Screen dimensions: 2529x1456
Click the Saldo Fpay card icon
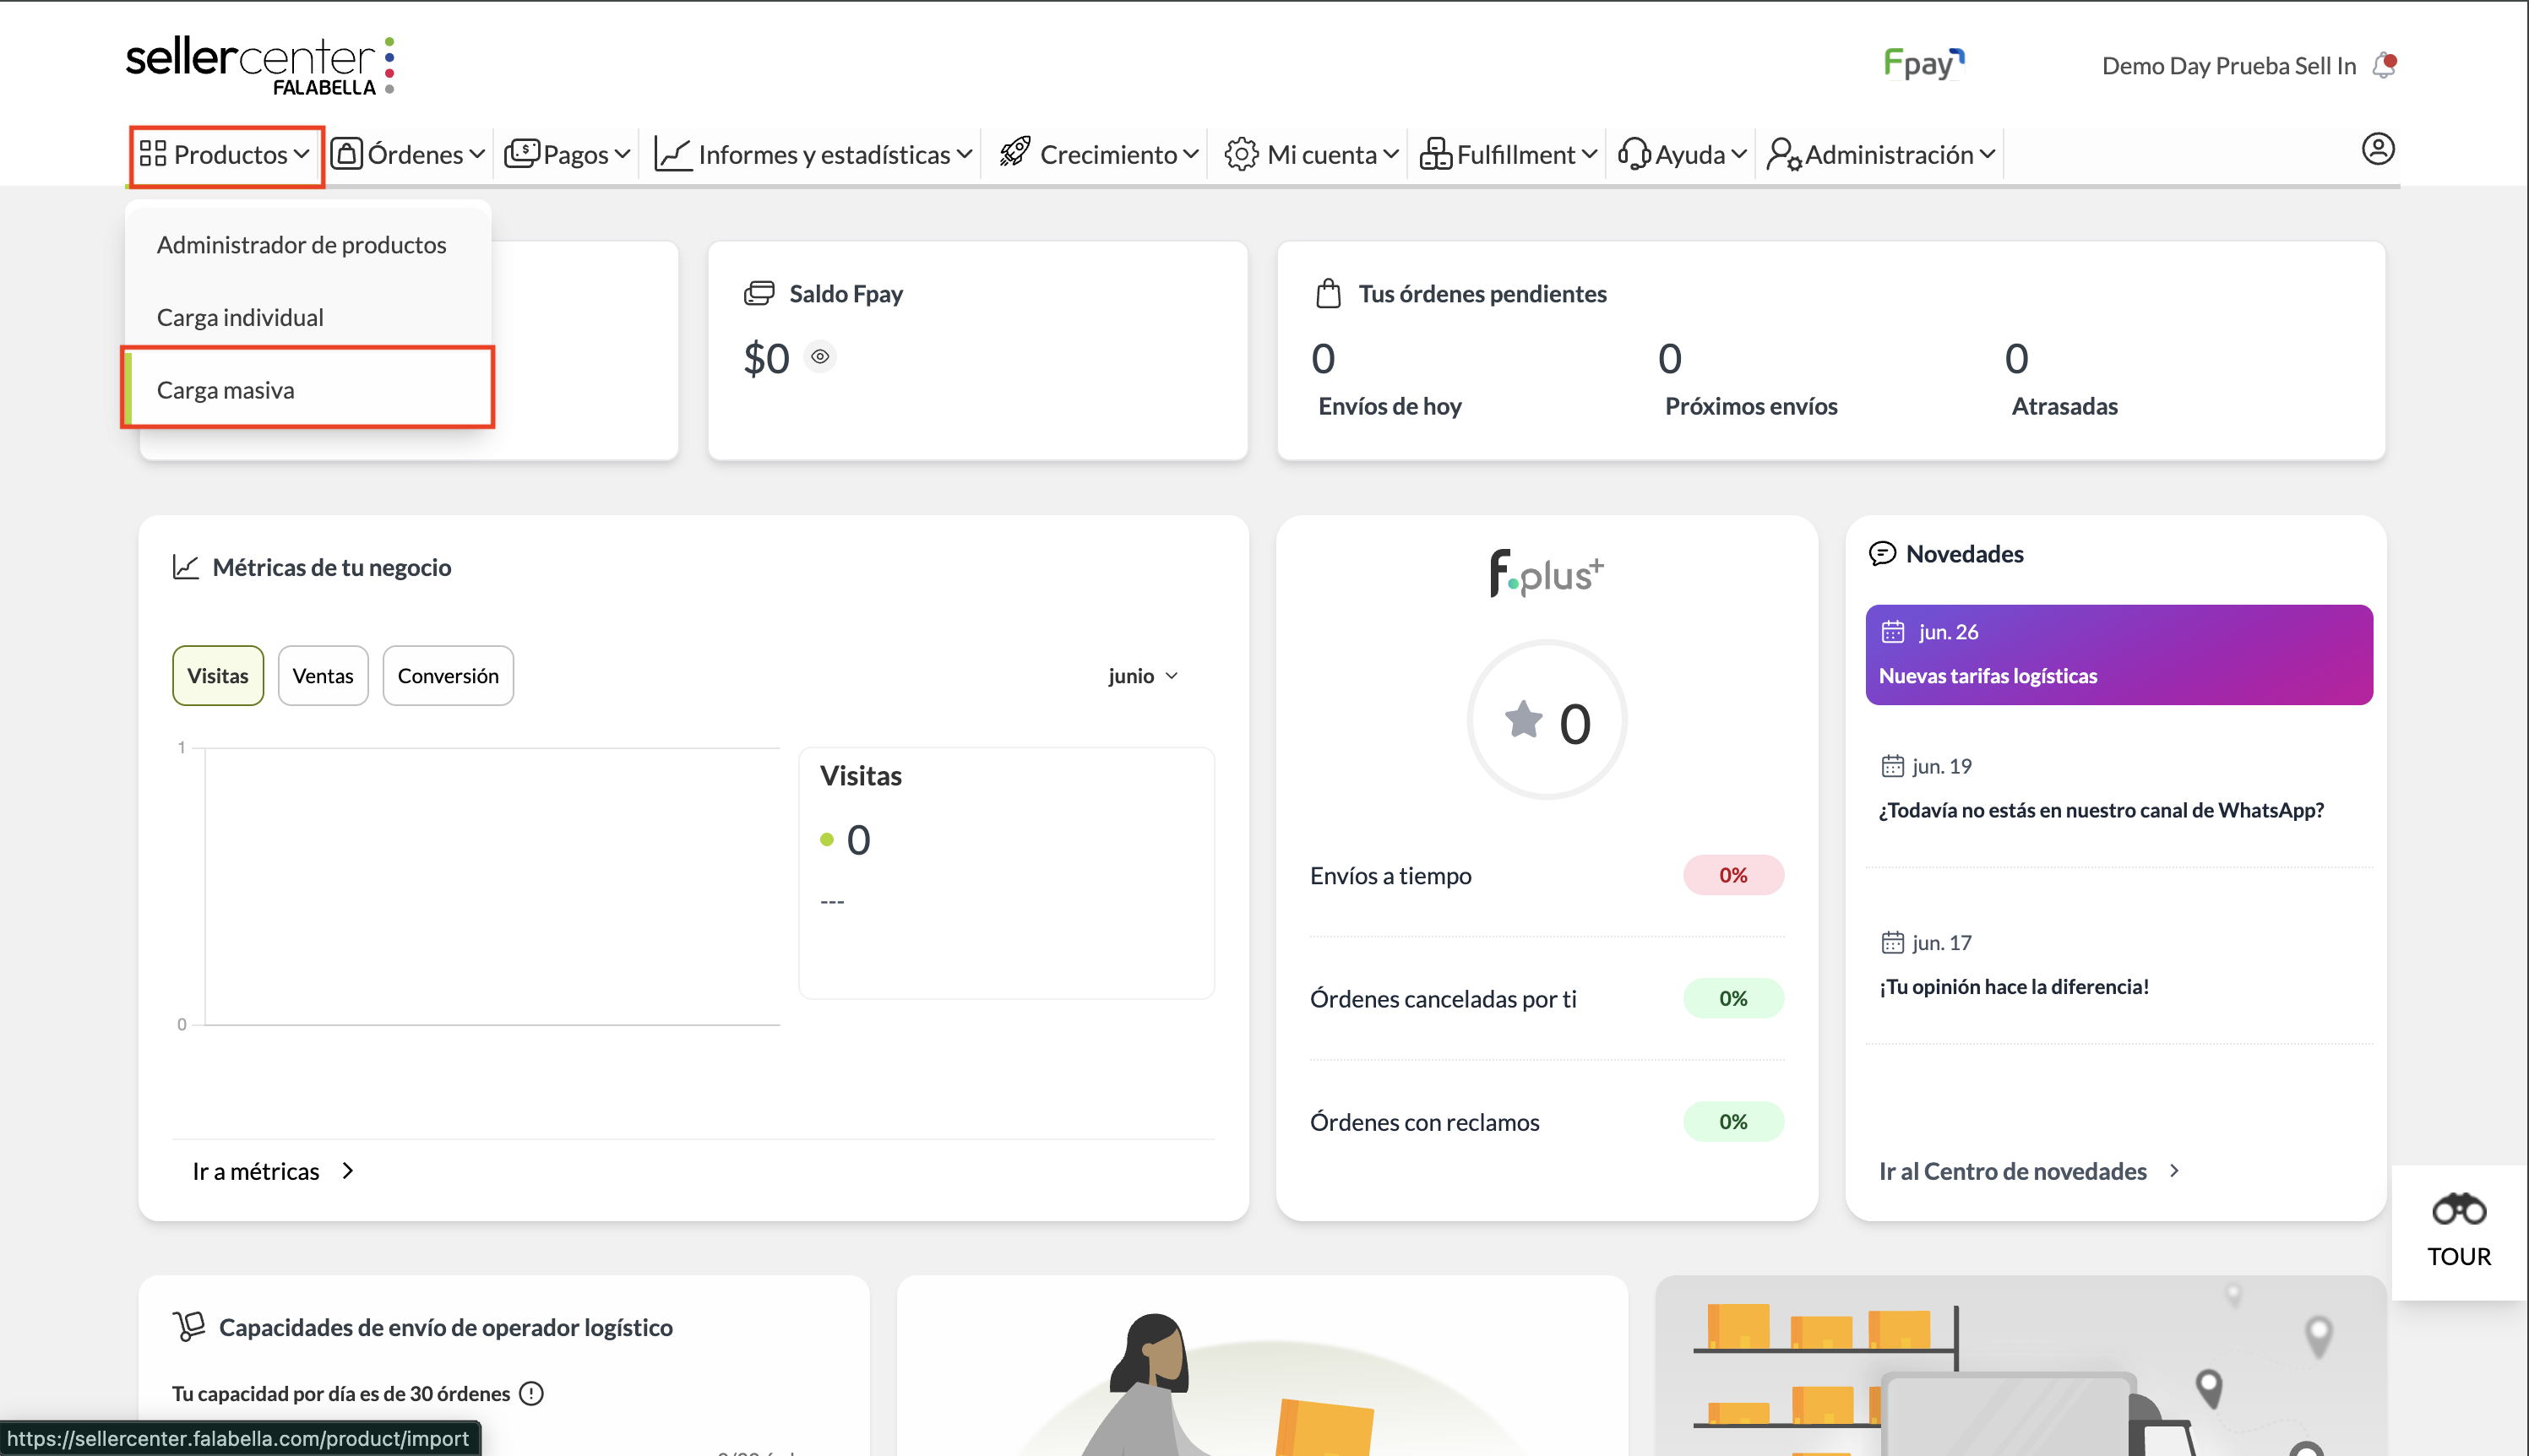[x=760, y=293]
